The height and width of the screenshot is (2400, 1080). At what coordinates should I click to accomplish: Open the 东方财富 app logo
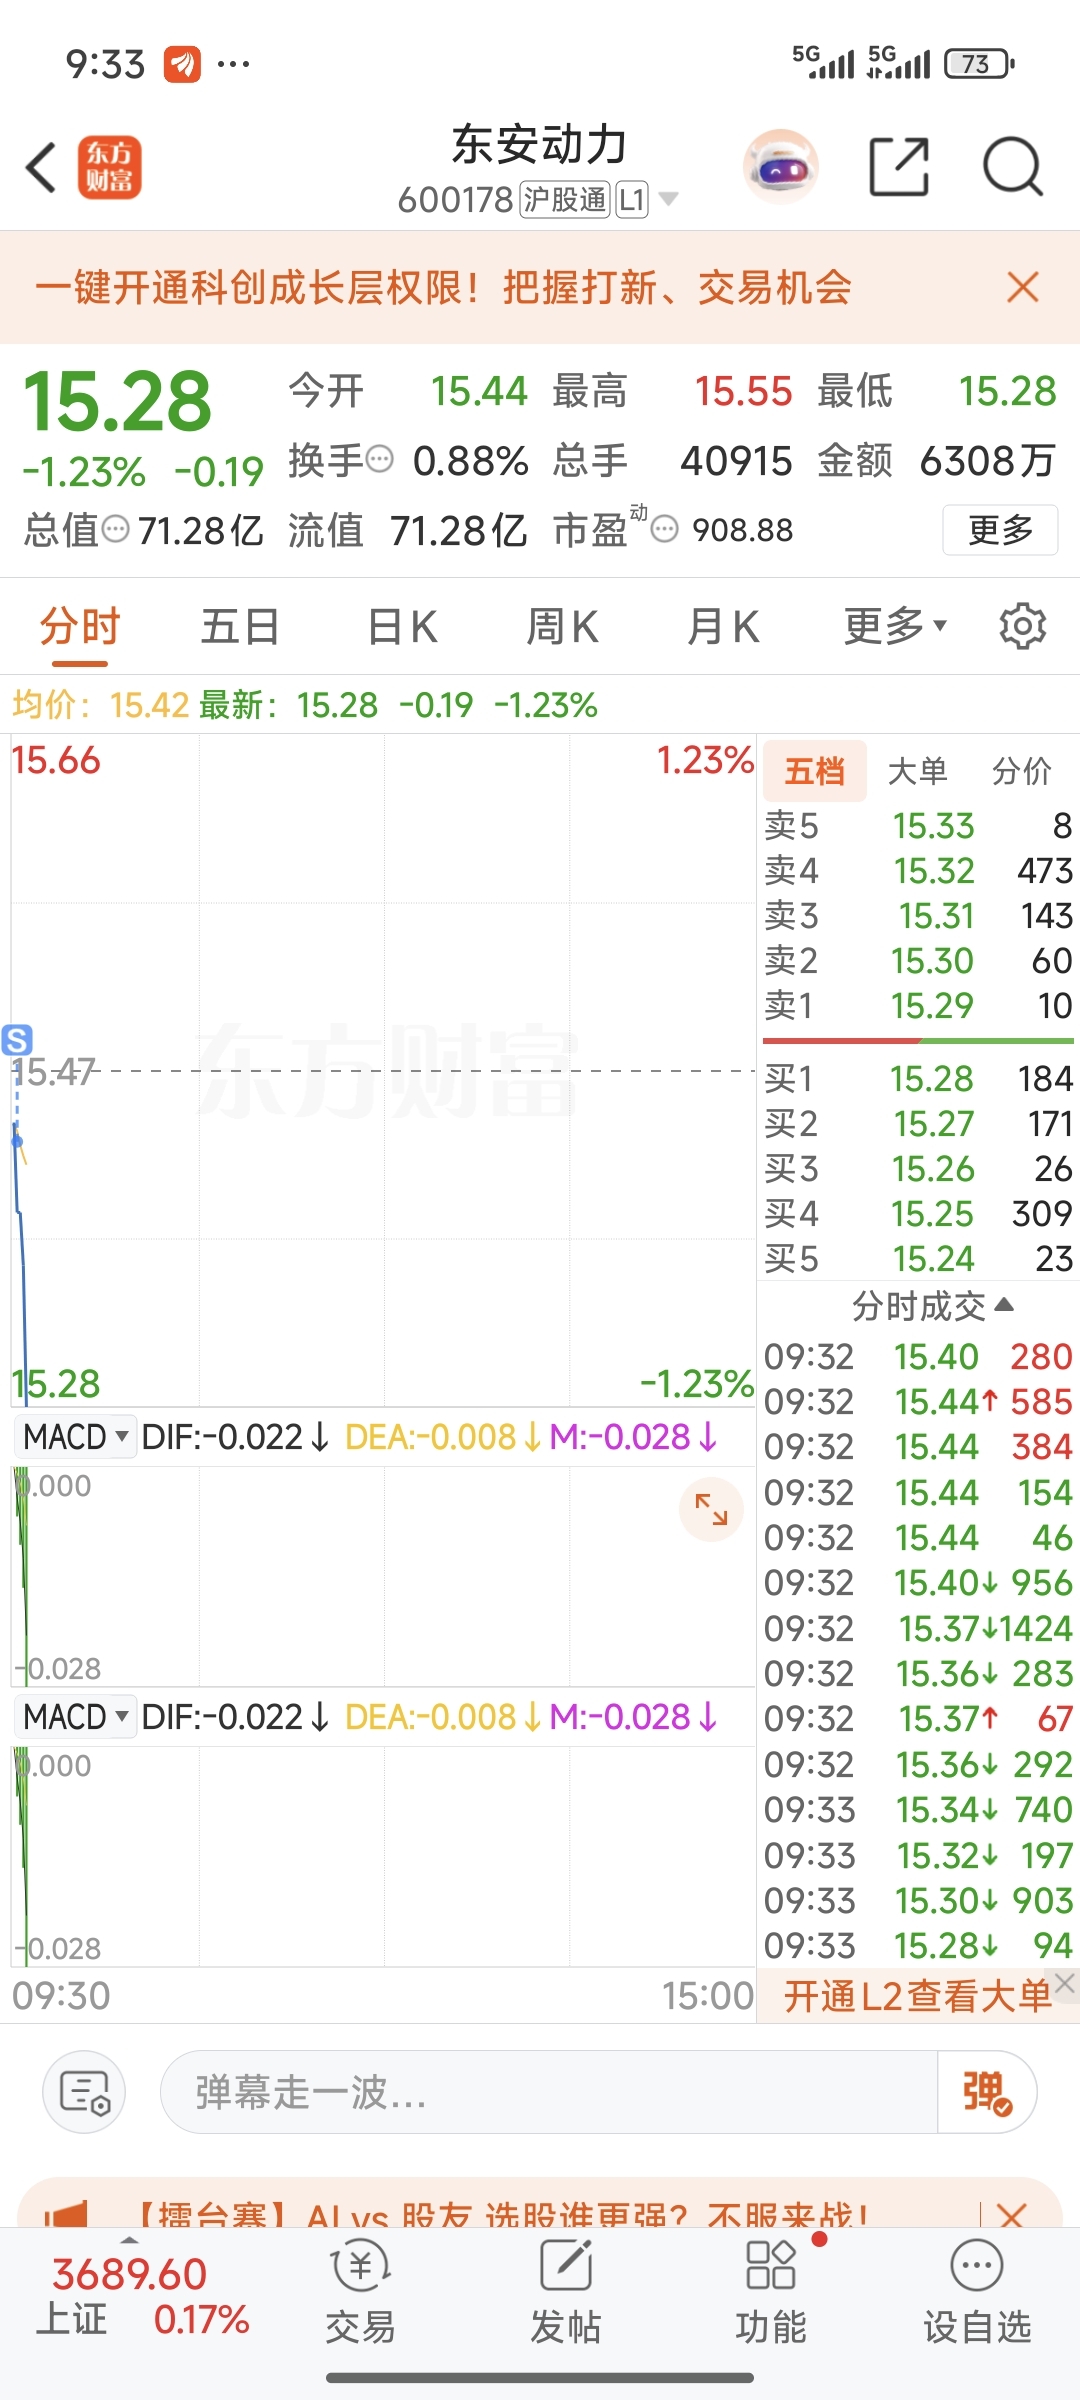tap(110, 167)
